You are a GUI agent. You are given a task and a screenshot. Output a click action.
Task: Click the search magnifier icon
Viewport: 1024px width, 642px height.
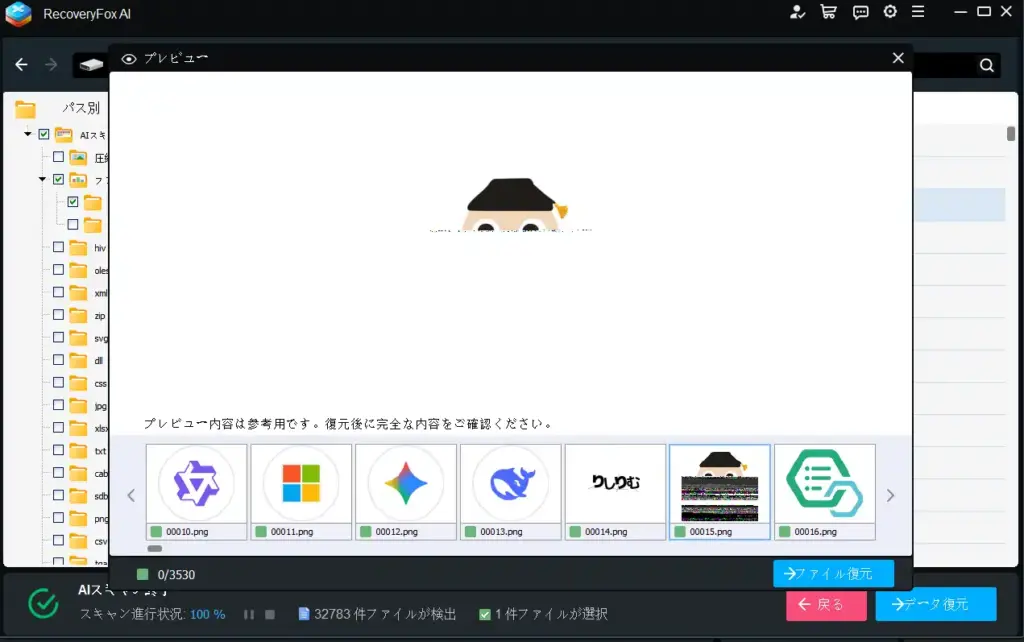click(986, 65)
